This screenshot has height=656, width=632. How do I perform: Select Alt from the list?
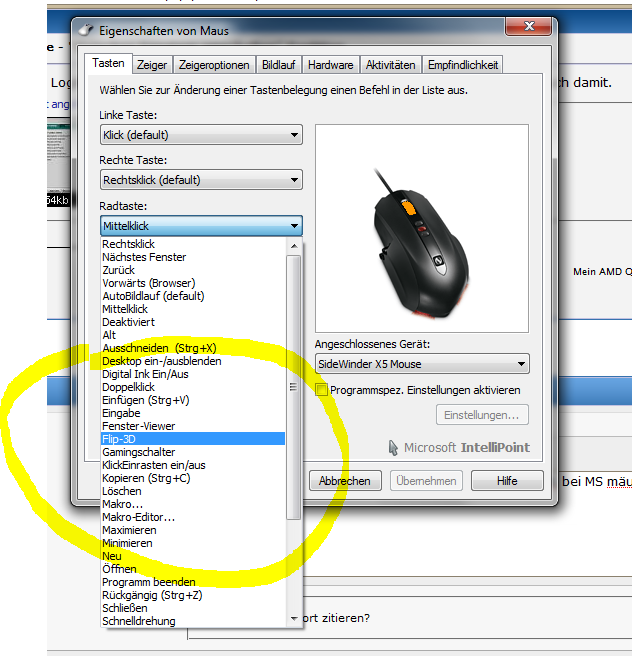tap(193, 335)
